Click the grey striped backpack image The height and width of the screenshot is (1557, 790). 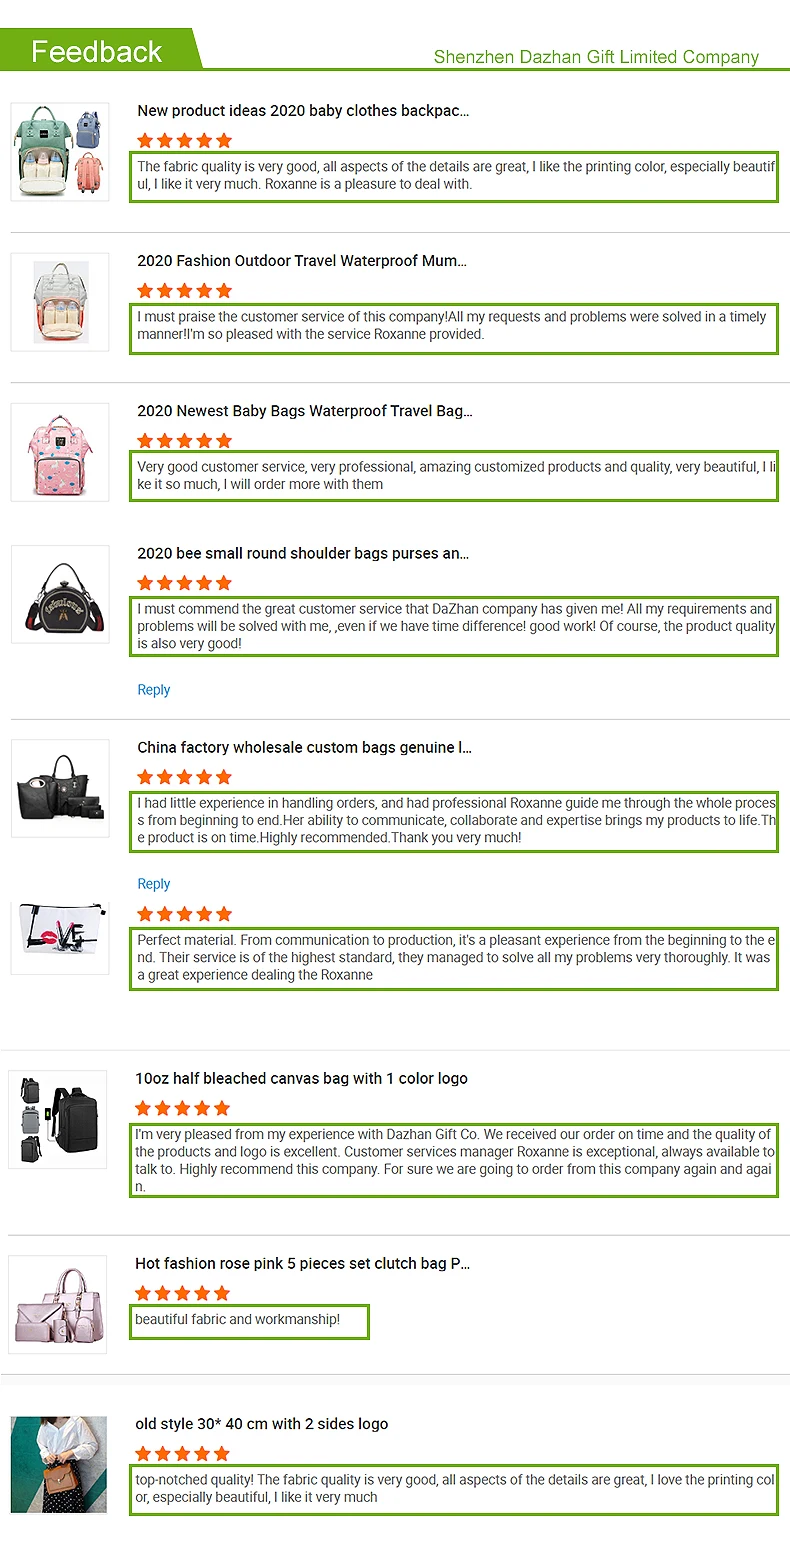(x=60, y=302)
